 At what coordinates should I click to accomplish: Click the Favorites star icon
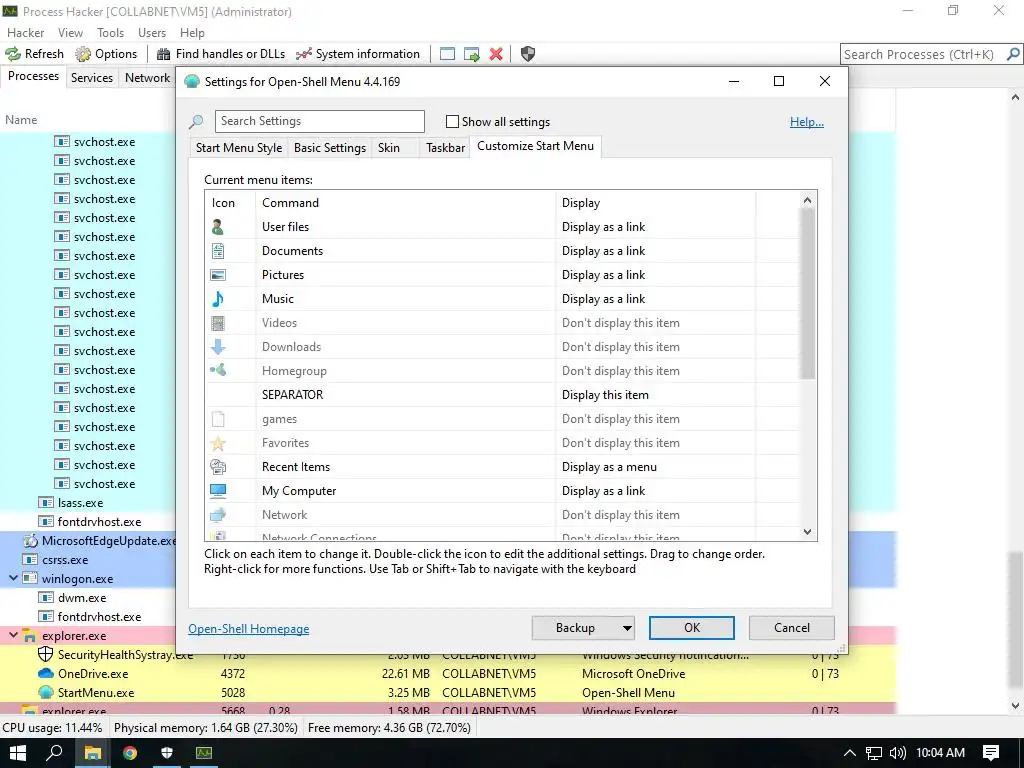(218, 443)
